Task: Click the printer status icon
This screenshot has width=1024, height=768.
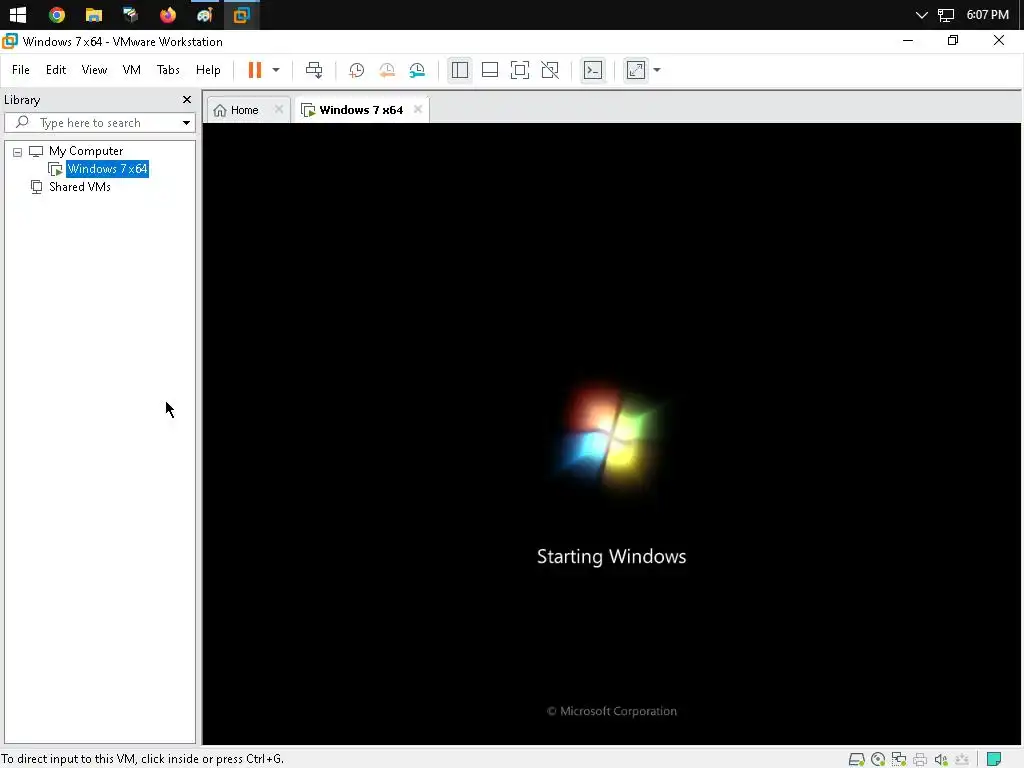Action: click(x=920, y=759)
